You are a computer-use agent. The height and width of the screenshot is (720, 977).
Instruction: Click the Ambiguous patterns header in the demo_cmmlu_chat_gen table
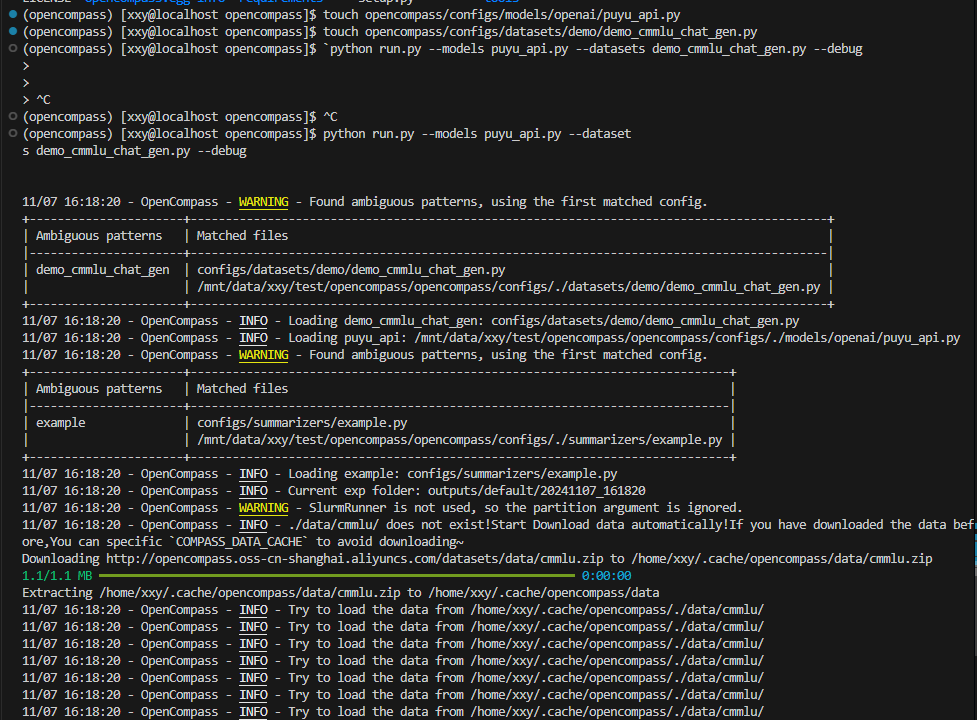(x=98, y=235)
